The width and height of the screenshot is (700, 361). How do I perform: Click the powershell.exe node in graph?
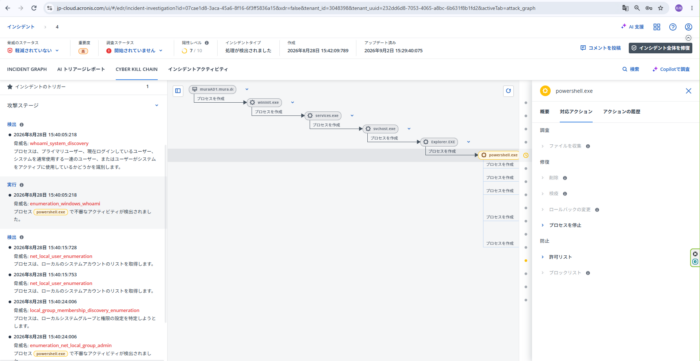[x=499, y=155]
